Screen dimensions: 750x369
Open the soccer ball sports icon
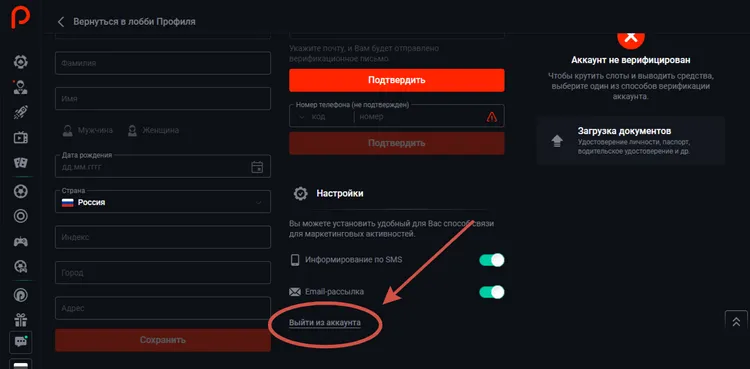point(21,191)
